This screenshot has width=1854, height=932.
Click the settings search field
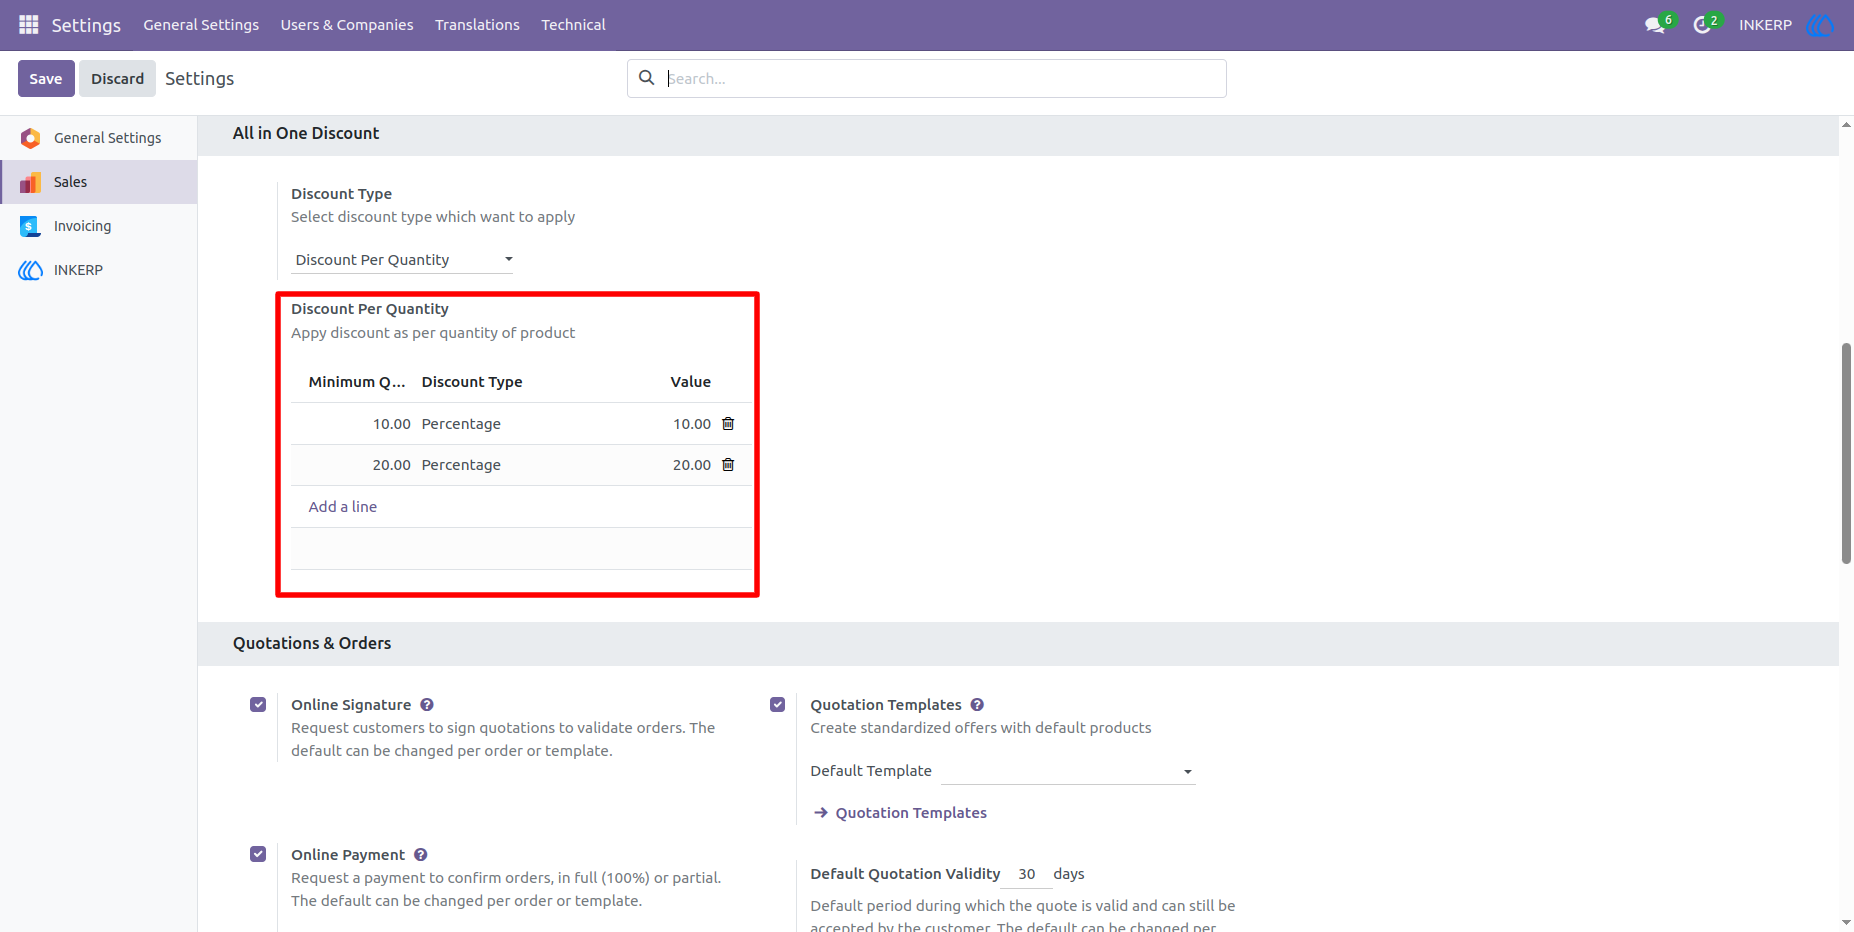coord(927,79)
